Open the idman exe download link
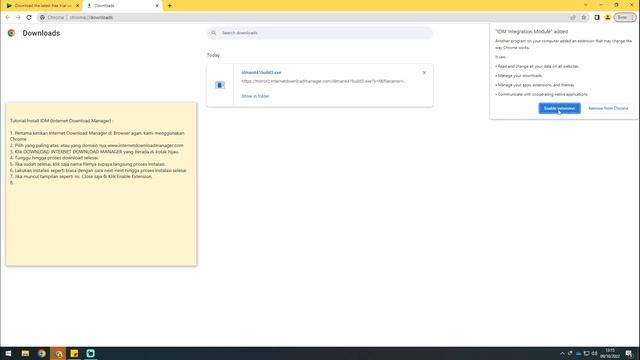 [x=261, y=73]
